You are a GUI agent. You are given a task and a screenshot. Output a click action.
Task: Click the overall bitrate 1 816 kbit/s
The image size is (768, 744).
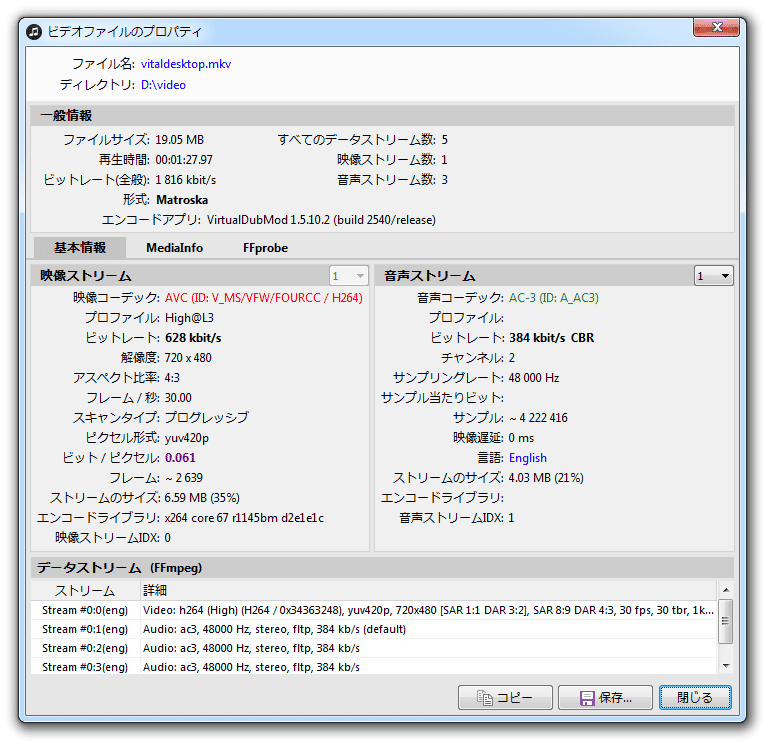[186, 180]
